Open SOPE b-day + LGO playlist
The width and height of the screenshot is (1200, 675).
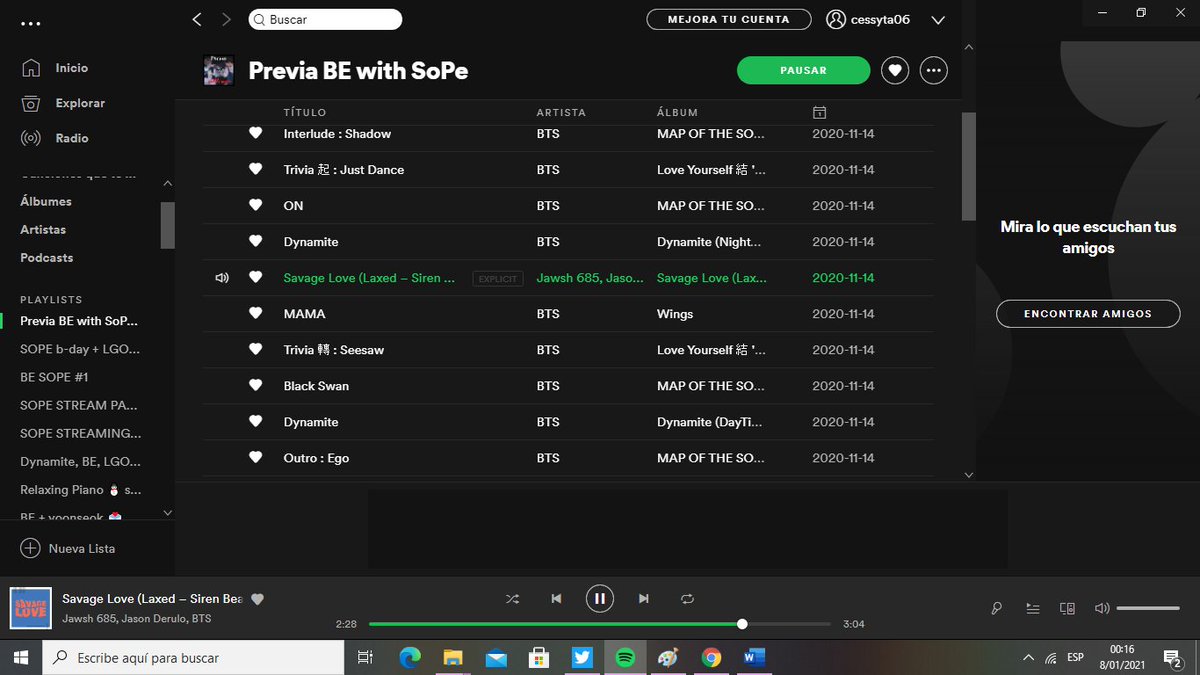pos(80,349)
